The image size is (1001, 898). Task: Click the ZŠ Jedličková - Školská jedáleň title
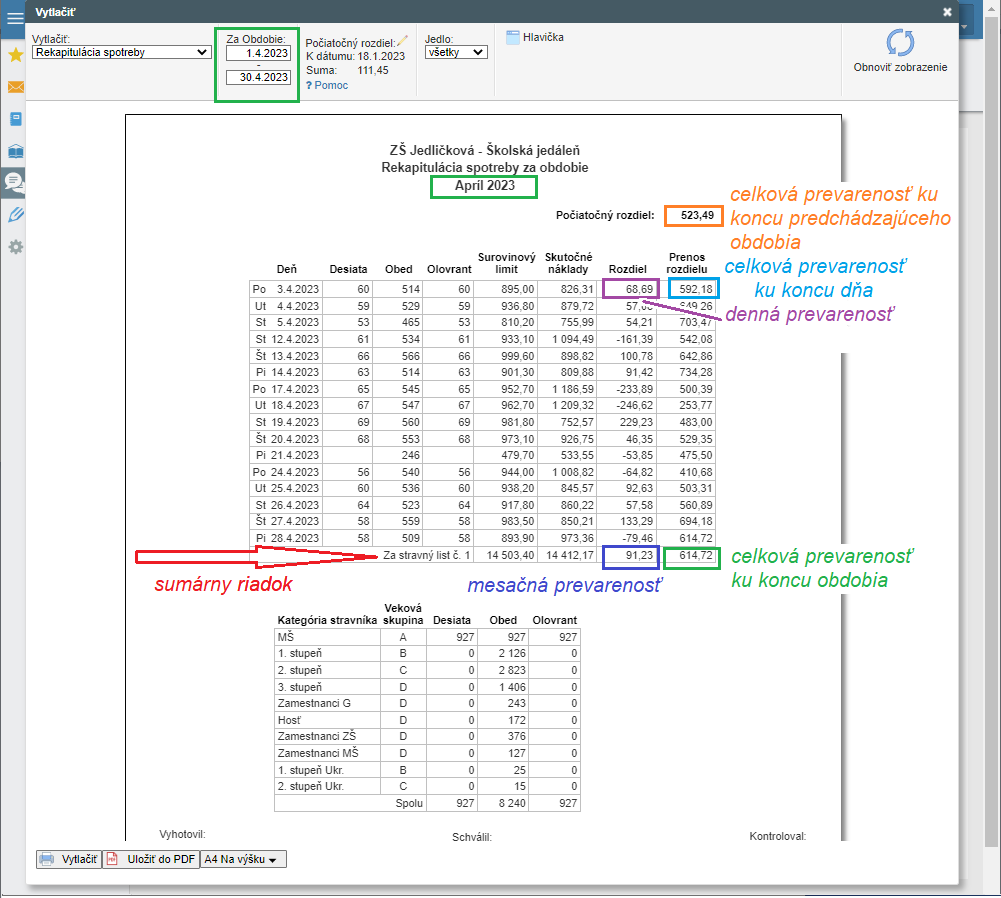coord(485,151)
